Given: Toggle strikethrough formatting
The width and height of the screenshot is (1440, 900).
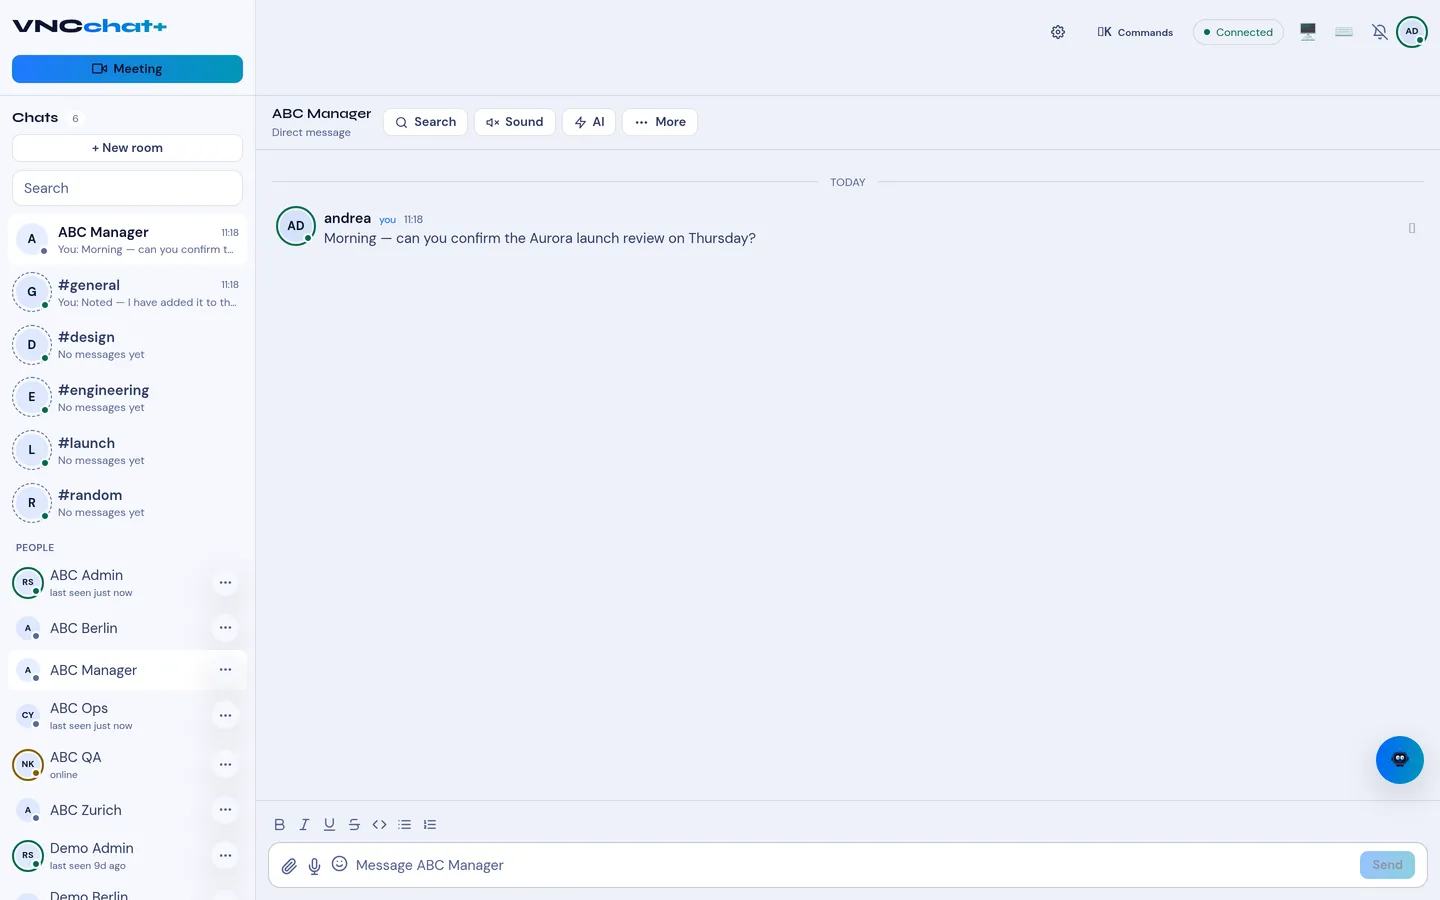Looking at the screenshot, I should point(354,825).
